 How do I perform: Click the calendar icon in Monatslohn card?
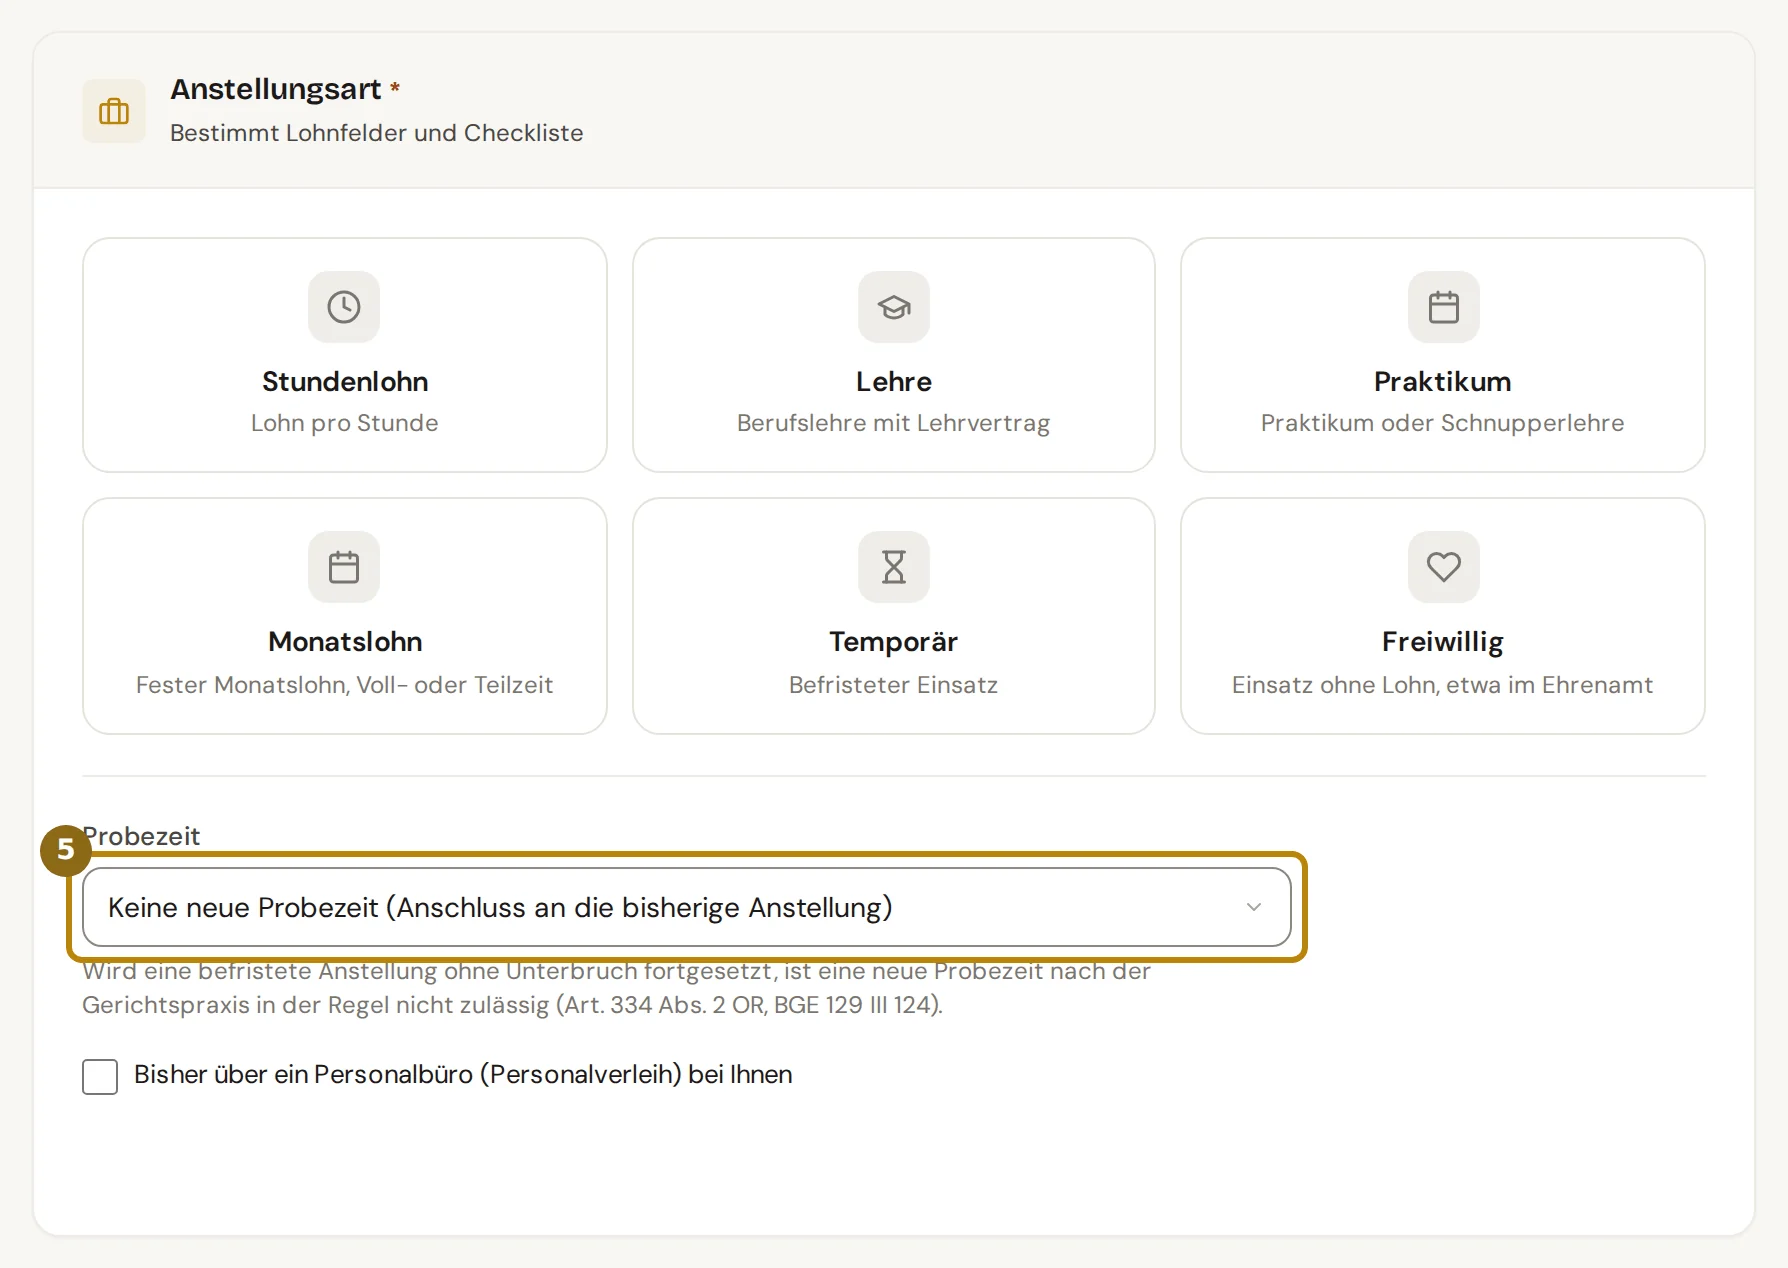tap(344, 567)
